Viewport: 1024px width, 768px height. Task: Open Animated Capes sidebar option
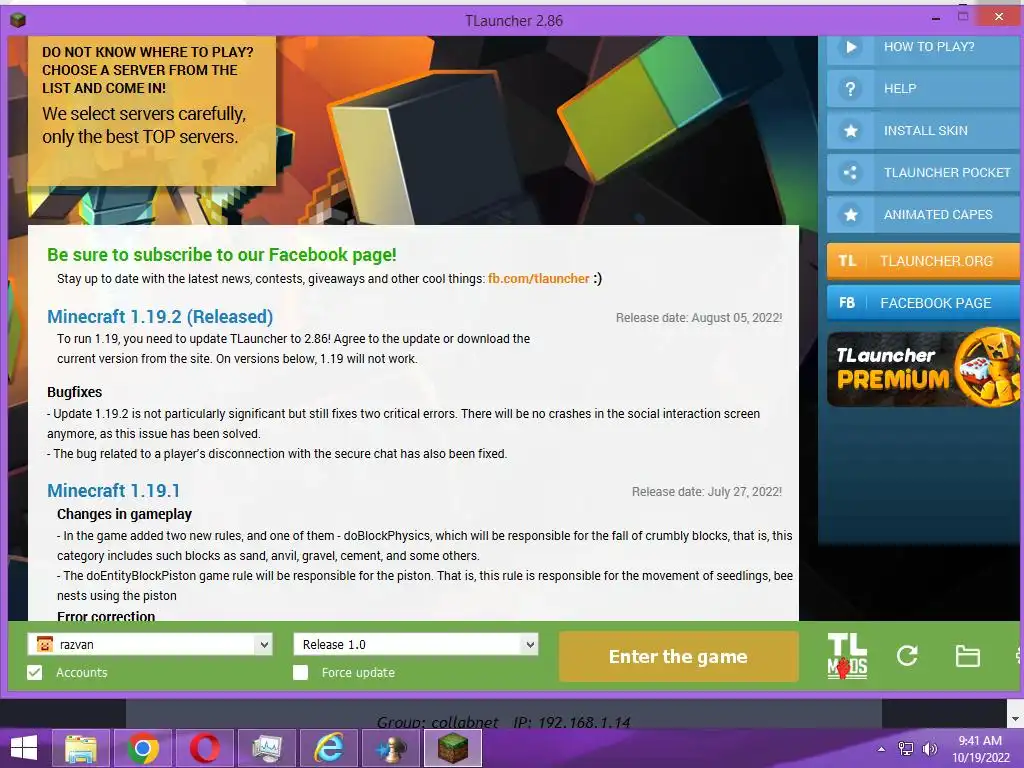(x=923, y=215)
